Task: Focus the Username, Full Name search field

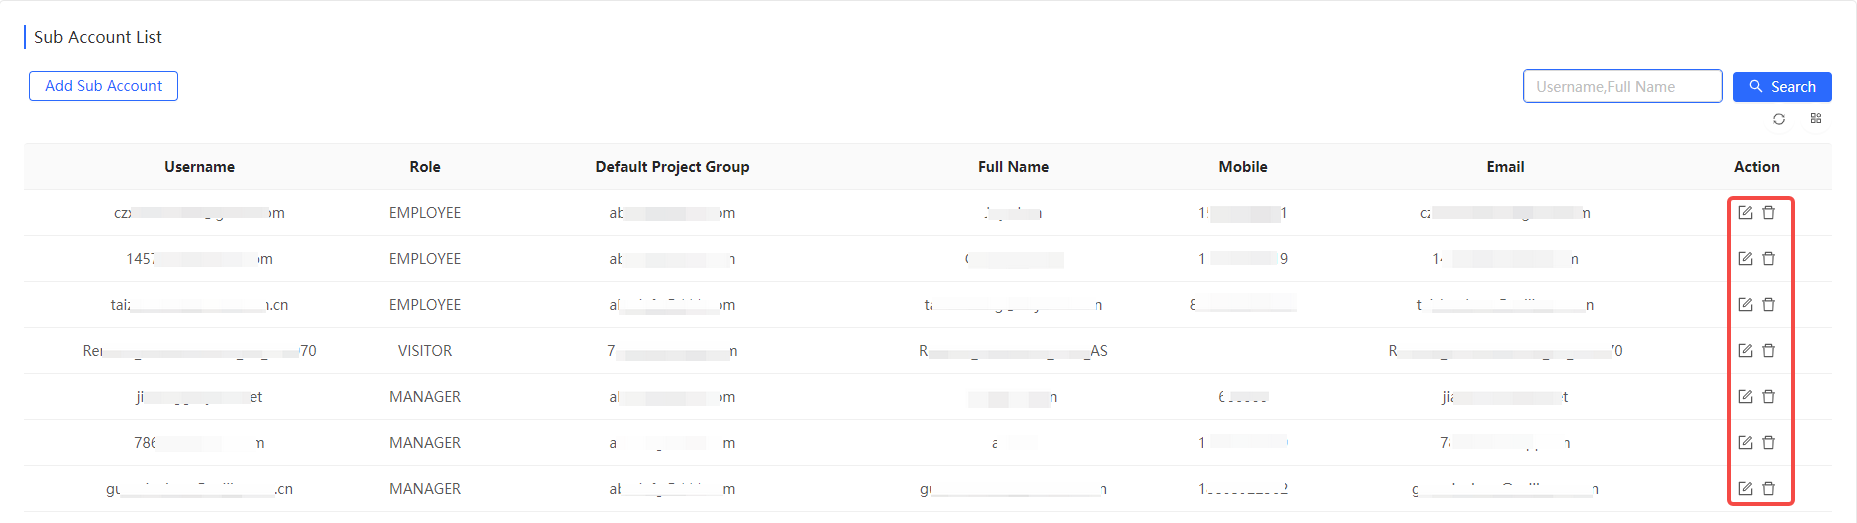Action: [1622, 87]
